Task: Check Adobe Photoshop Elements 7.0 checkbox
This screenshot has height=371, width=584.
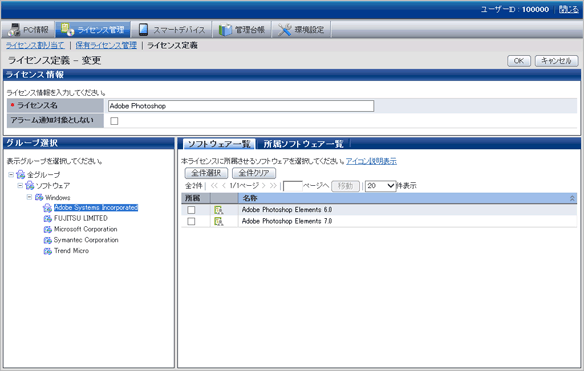Action: click(191, 221)
